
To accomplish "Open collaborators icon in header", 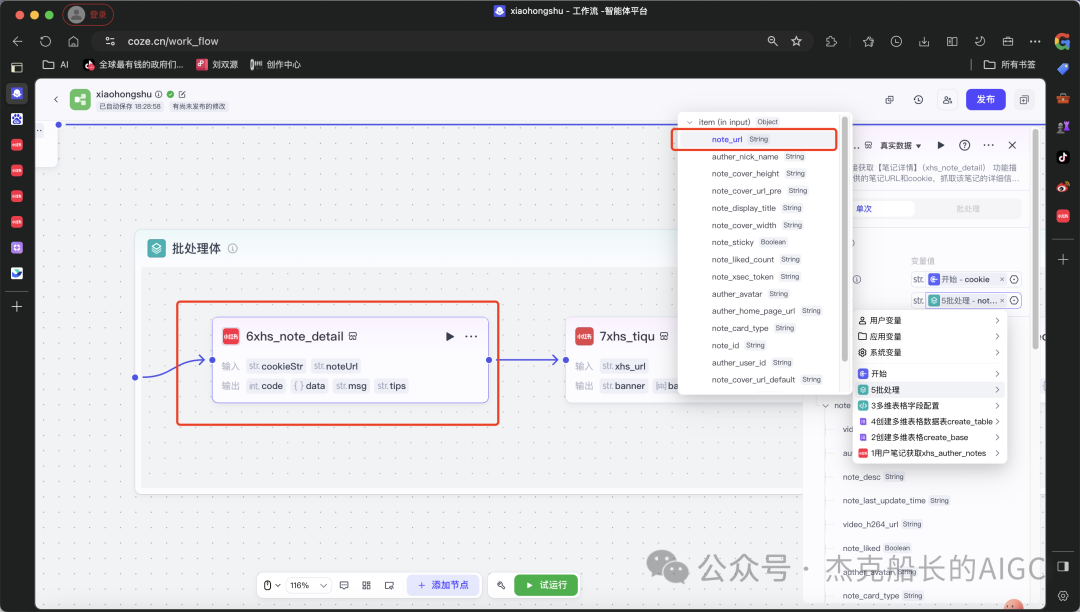I will coord(947,100).
